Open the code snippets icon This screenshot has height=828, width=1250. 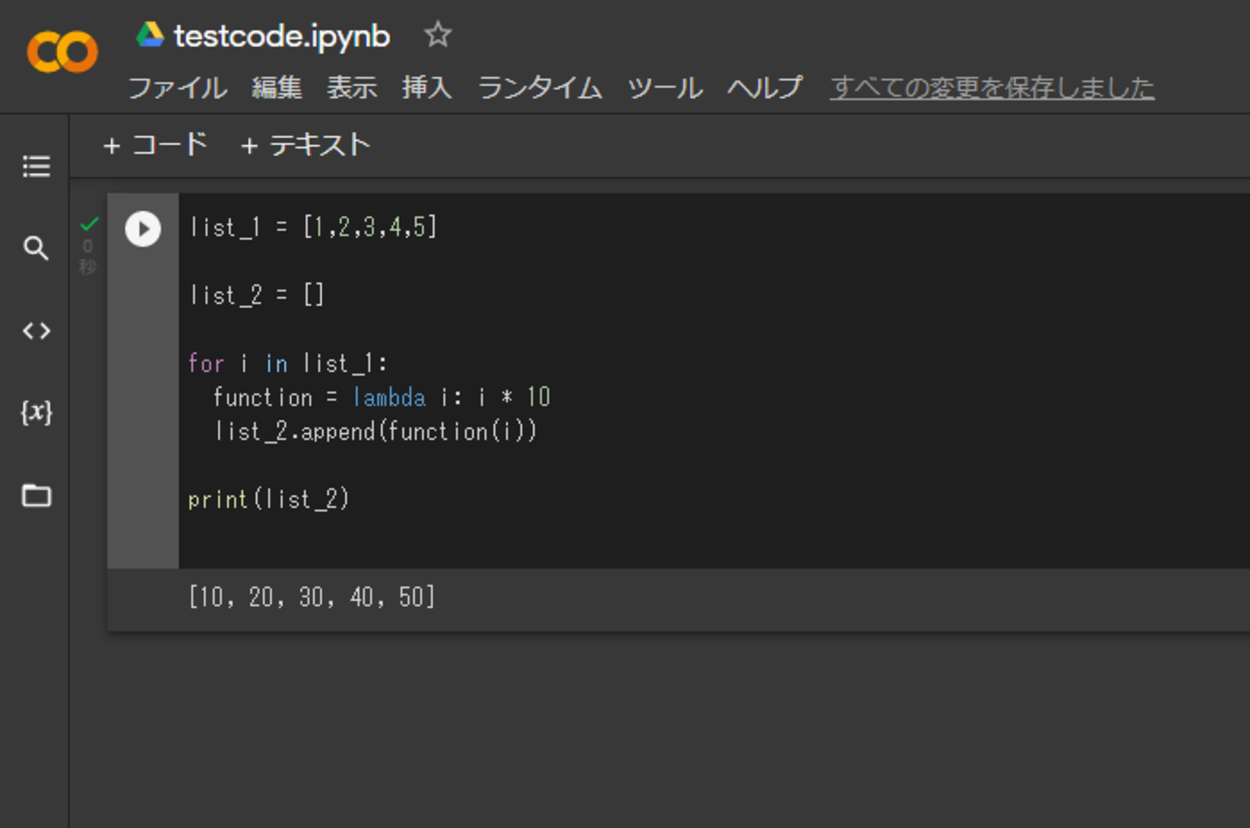36,331
